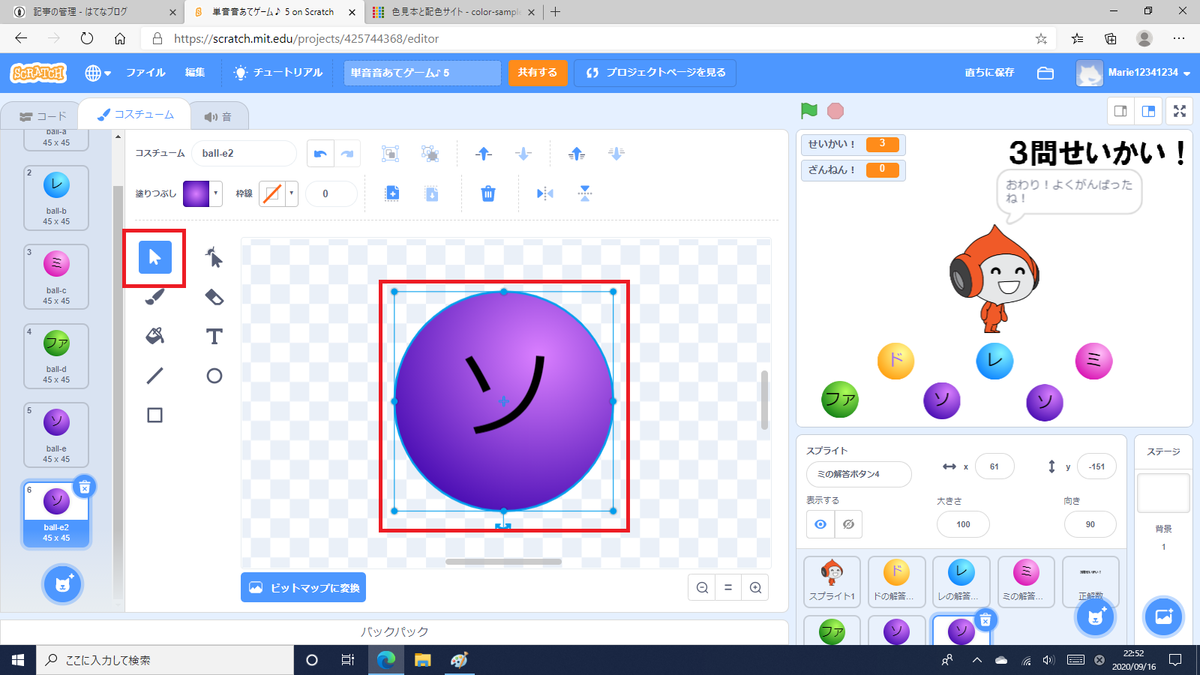Move selection forward one layer
This screenshot has width=1200, height=675.
[x=484, y=154]
